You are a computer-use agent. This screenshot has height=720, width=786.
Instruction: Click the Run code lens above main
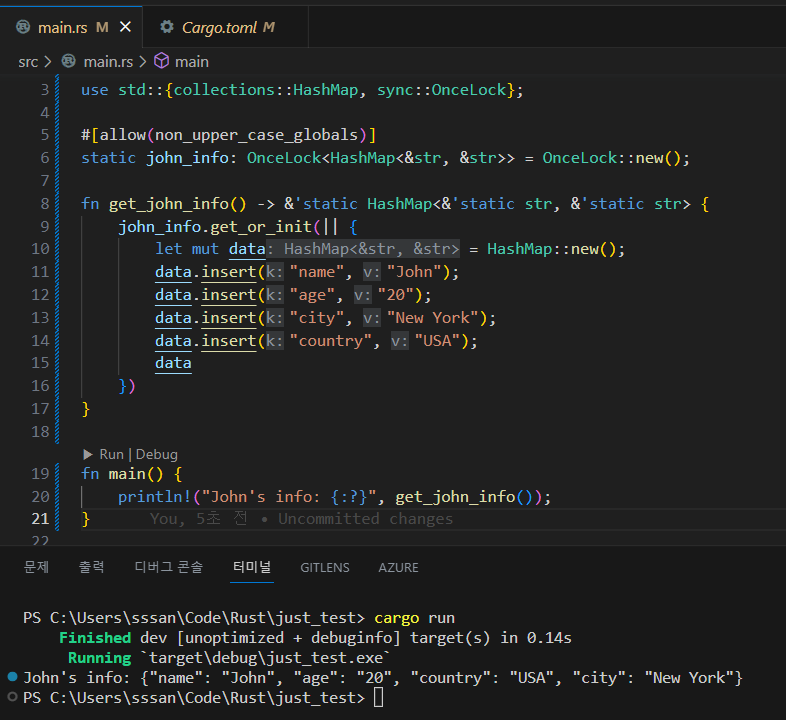(x=111, y=454)
